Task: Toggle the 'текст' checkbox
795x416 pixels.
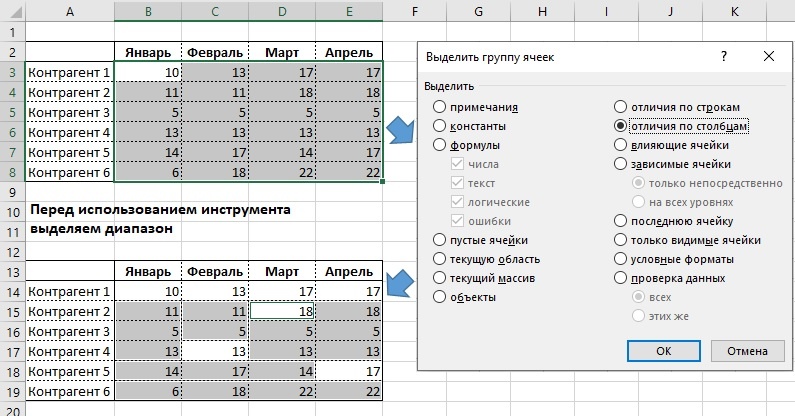Action: [x=457, y=183]
